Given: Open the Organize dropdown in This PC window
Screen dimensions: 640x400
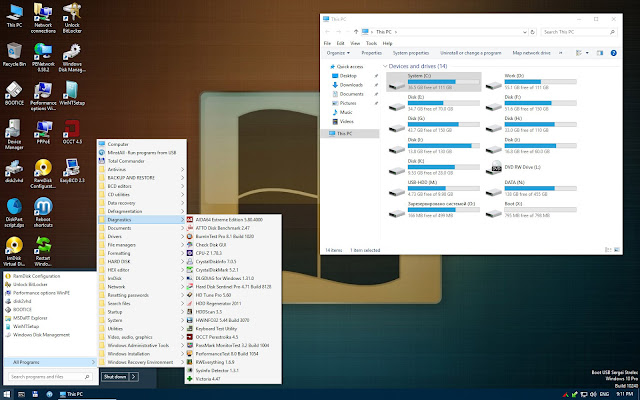Looking at the screenshot, I should 338,53.
